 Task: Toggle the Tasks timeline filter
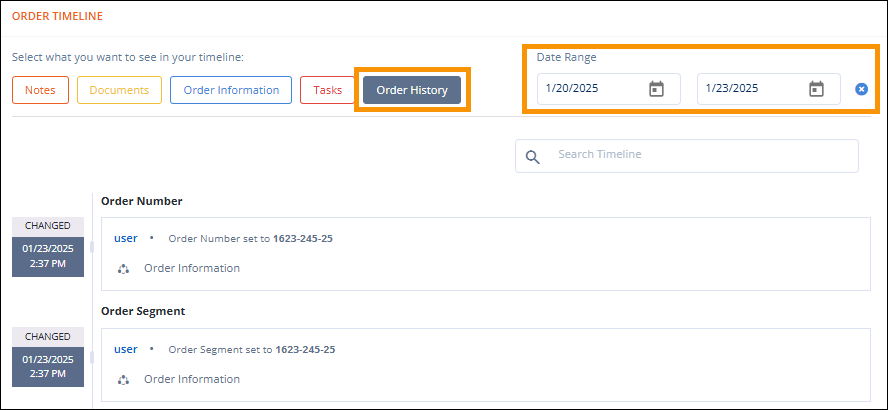point(327,90)
